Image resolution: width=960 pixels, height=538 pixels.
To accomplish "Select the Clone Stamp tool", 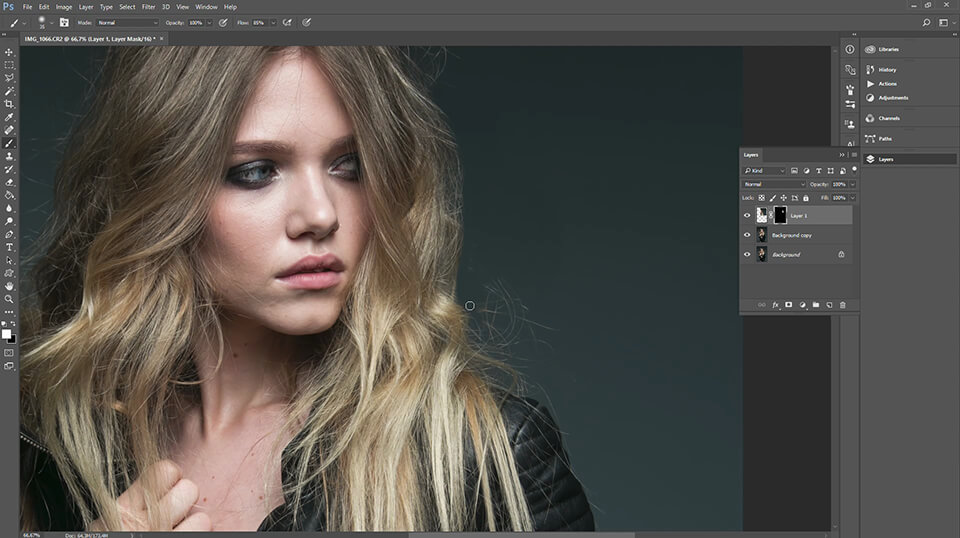I will 9,156.
